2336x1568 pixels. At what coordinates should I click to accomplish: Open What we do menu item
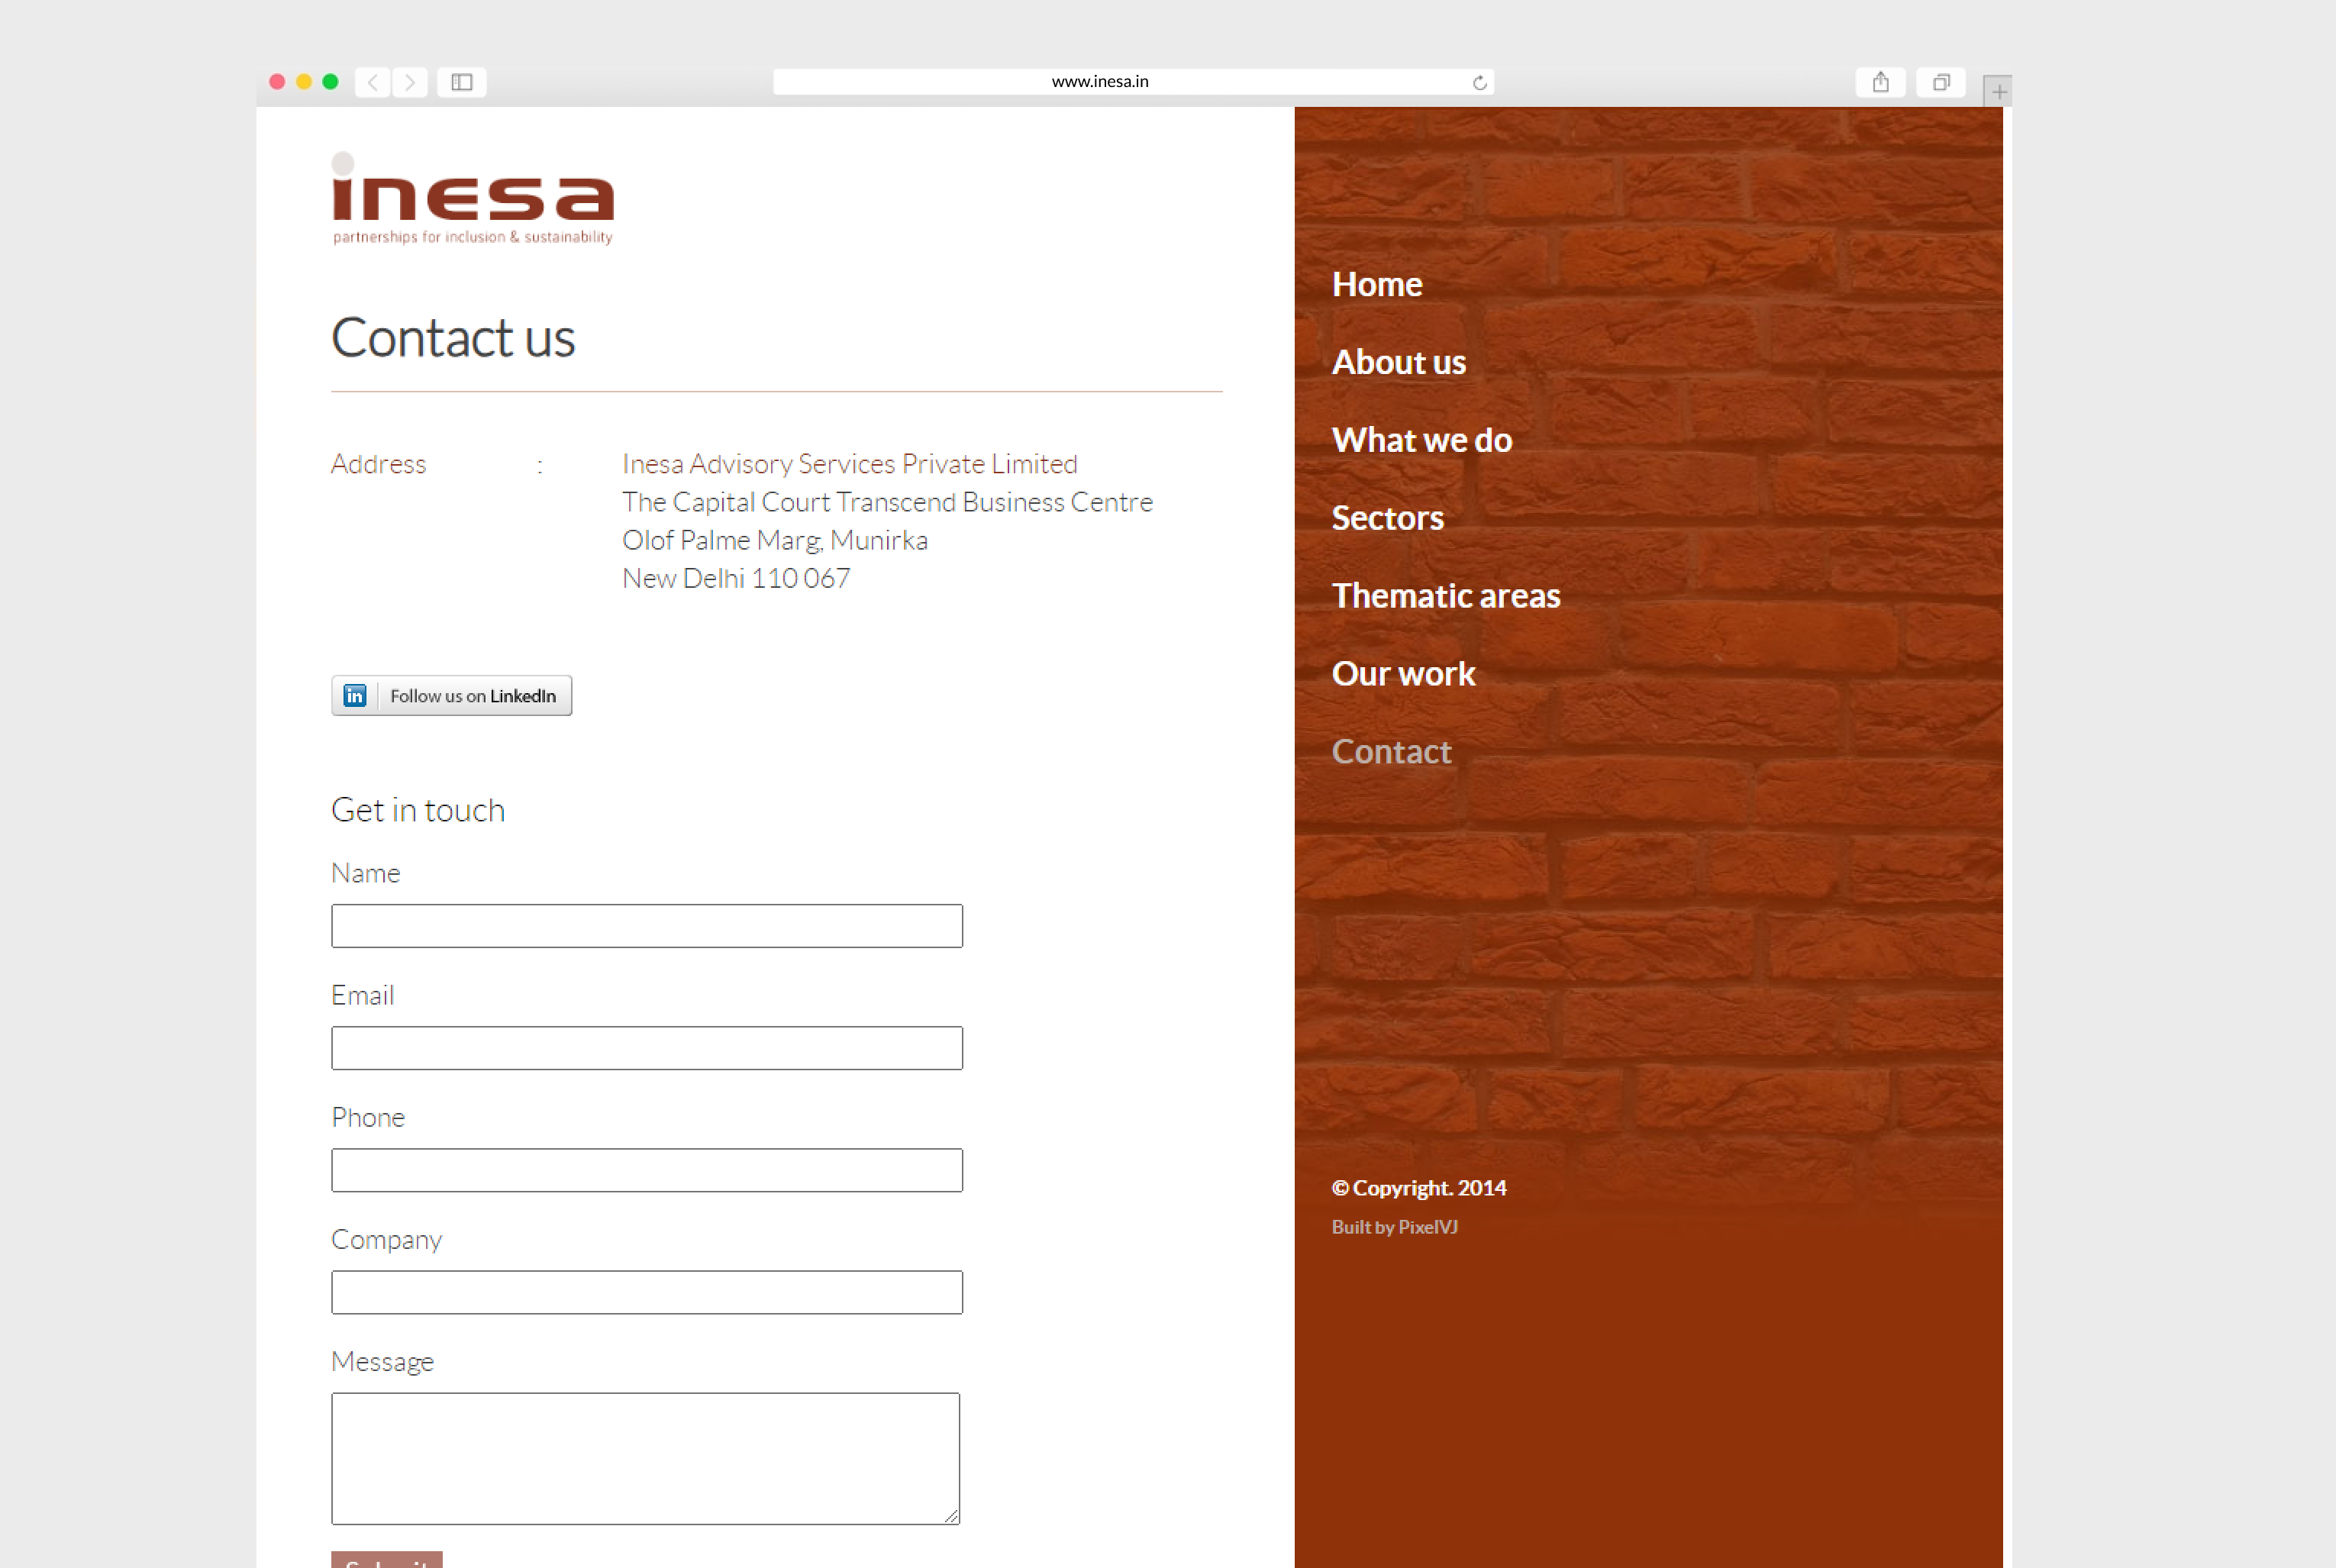(x=1421, y=440)
